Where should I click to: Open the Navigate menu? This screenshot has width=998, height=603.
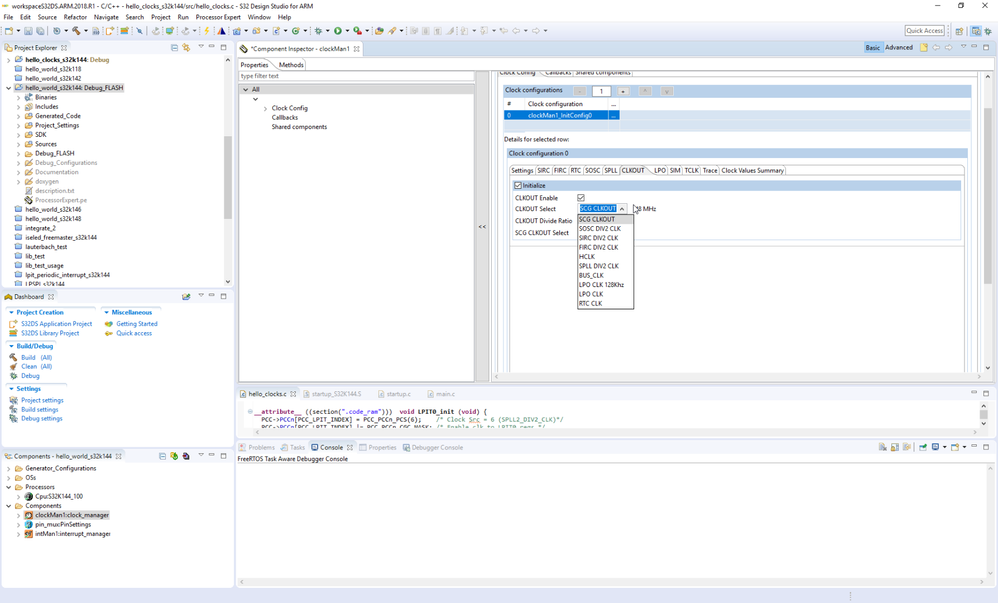tap(106, 17)
